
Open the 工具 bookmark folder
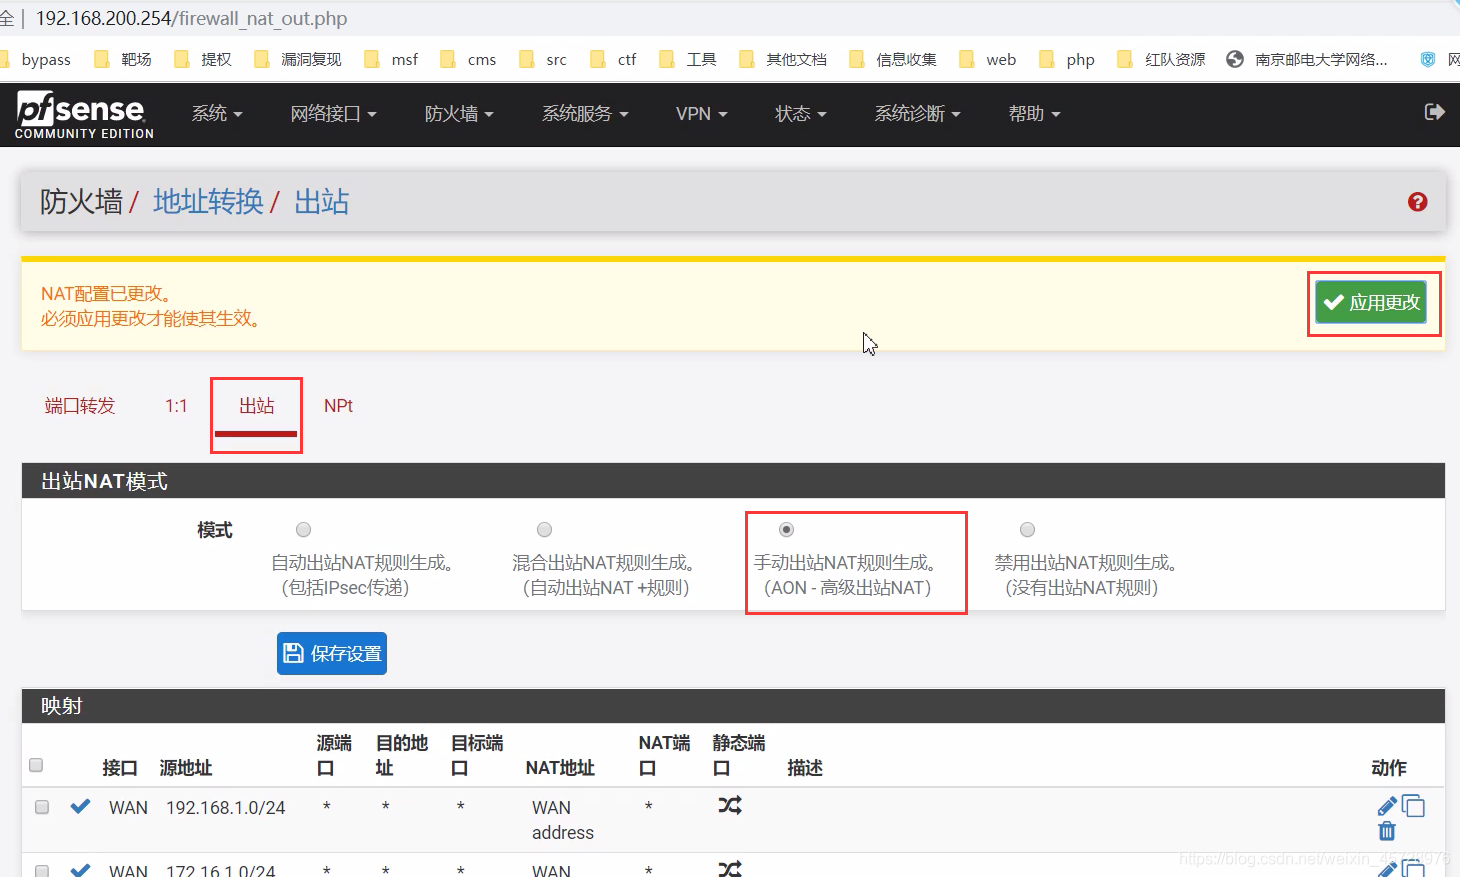coord(688,59)
